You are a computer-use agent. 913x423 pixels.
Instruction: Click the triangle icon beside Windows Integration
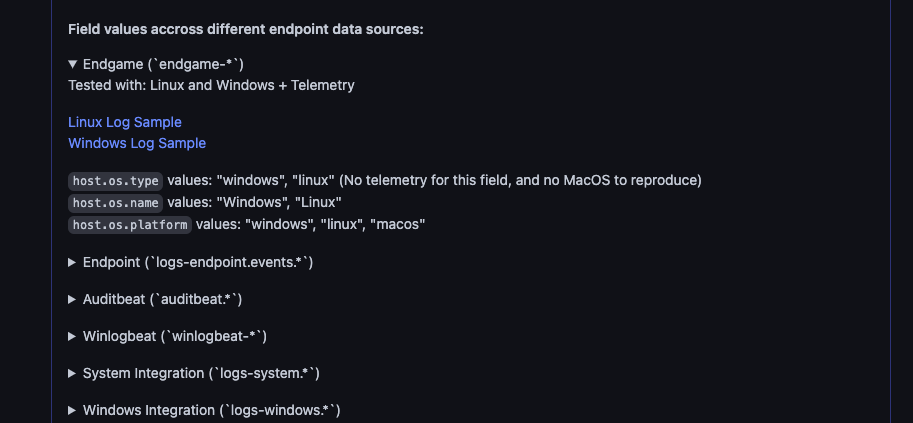(72, 410)
